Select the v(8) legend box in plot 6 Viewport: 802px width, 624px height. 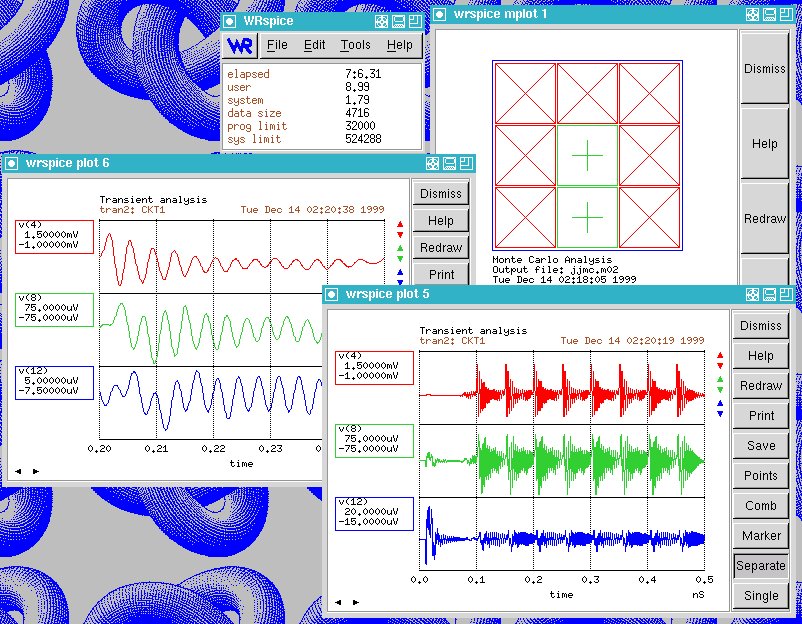pyautogui.click(x=54, y=310)
